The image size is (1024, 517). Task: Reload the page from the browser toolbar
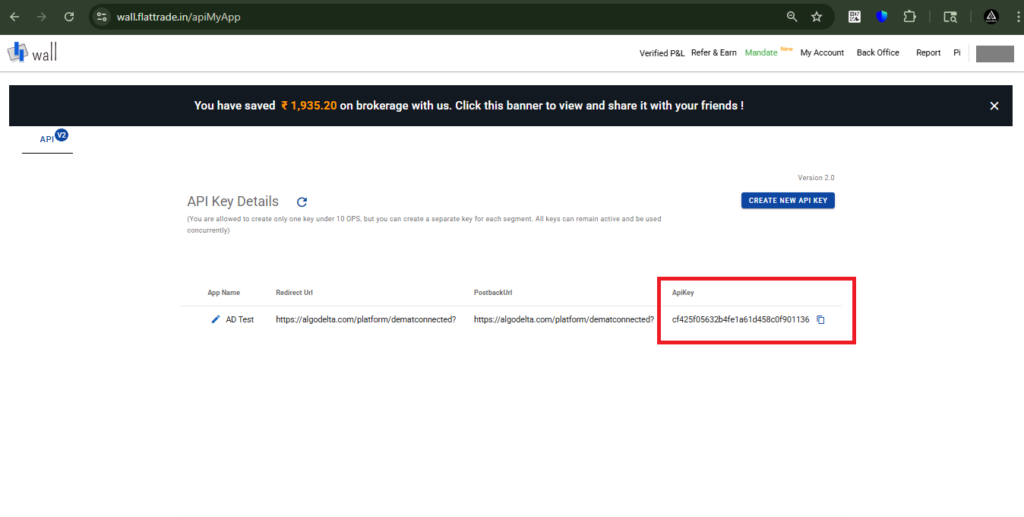click(69, 17)
